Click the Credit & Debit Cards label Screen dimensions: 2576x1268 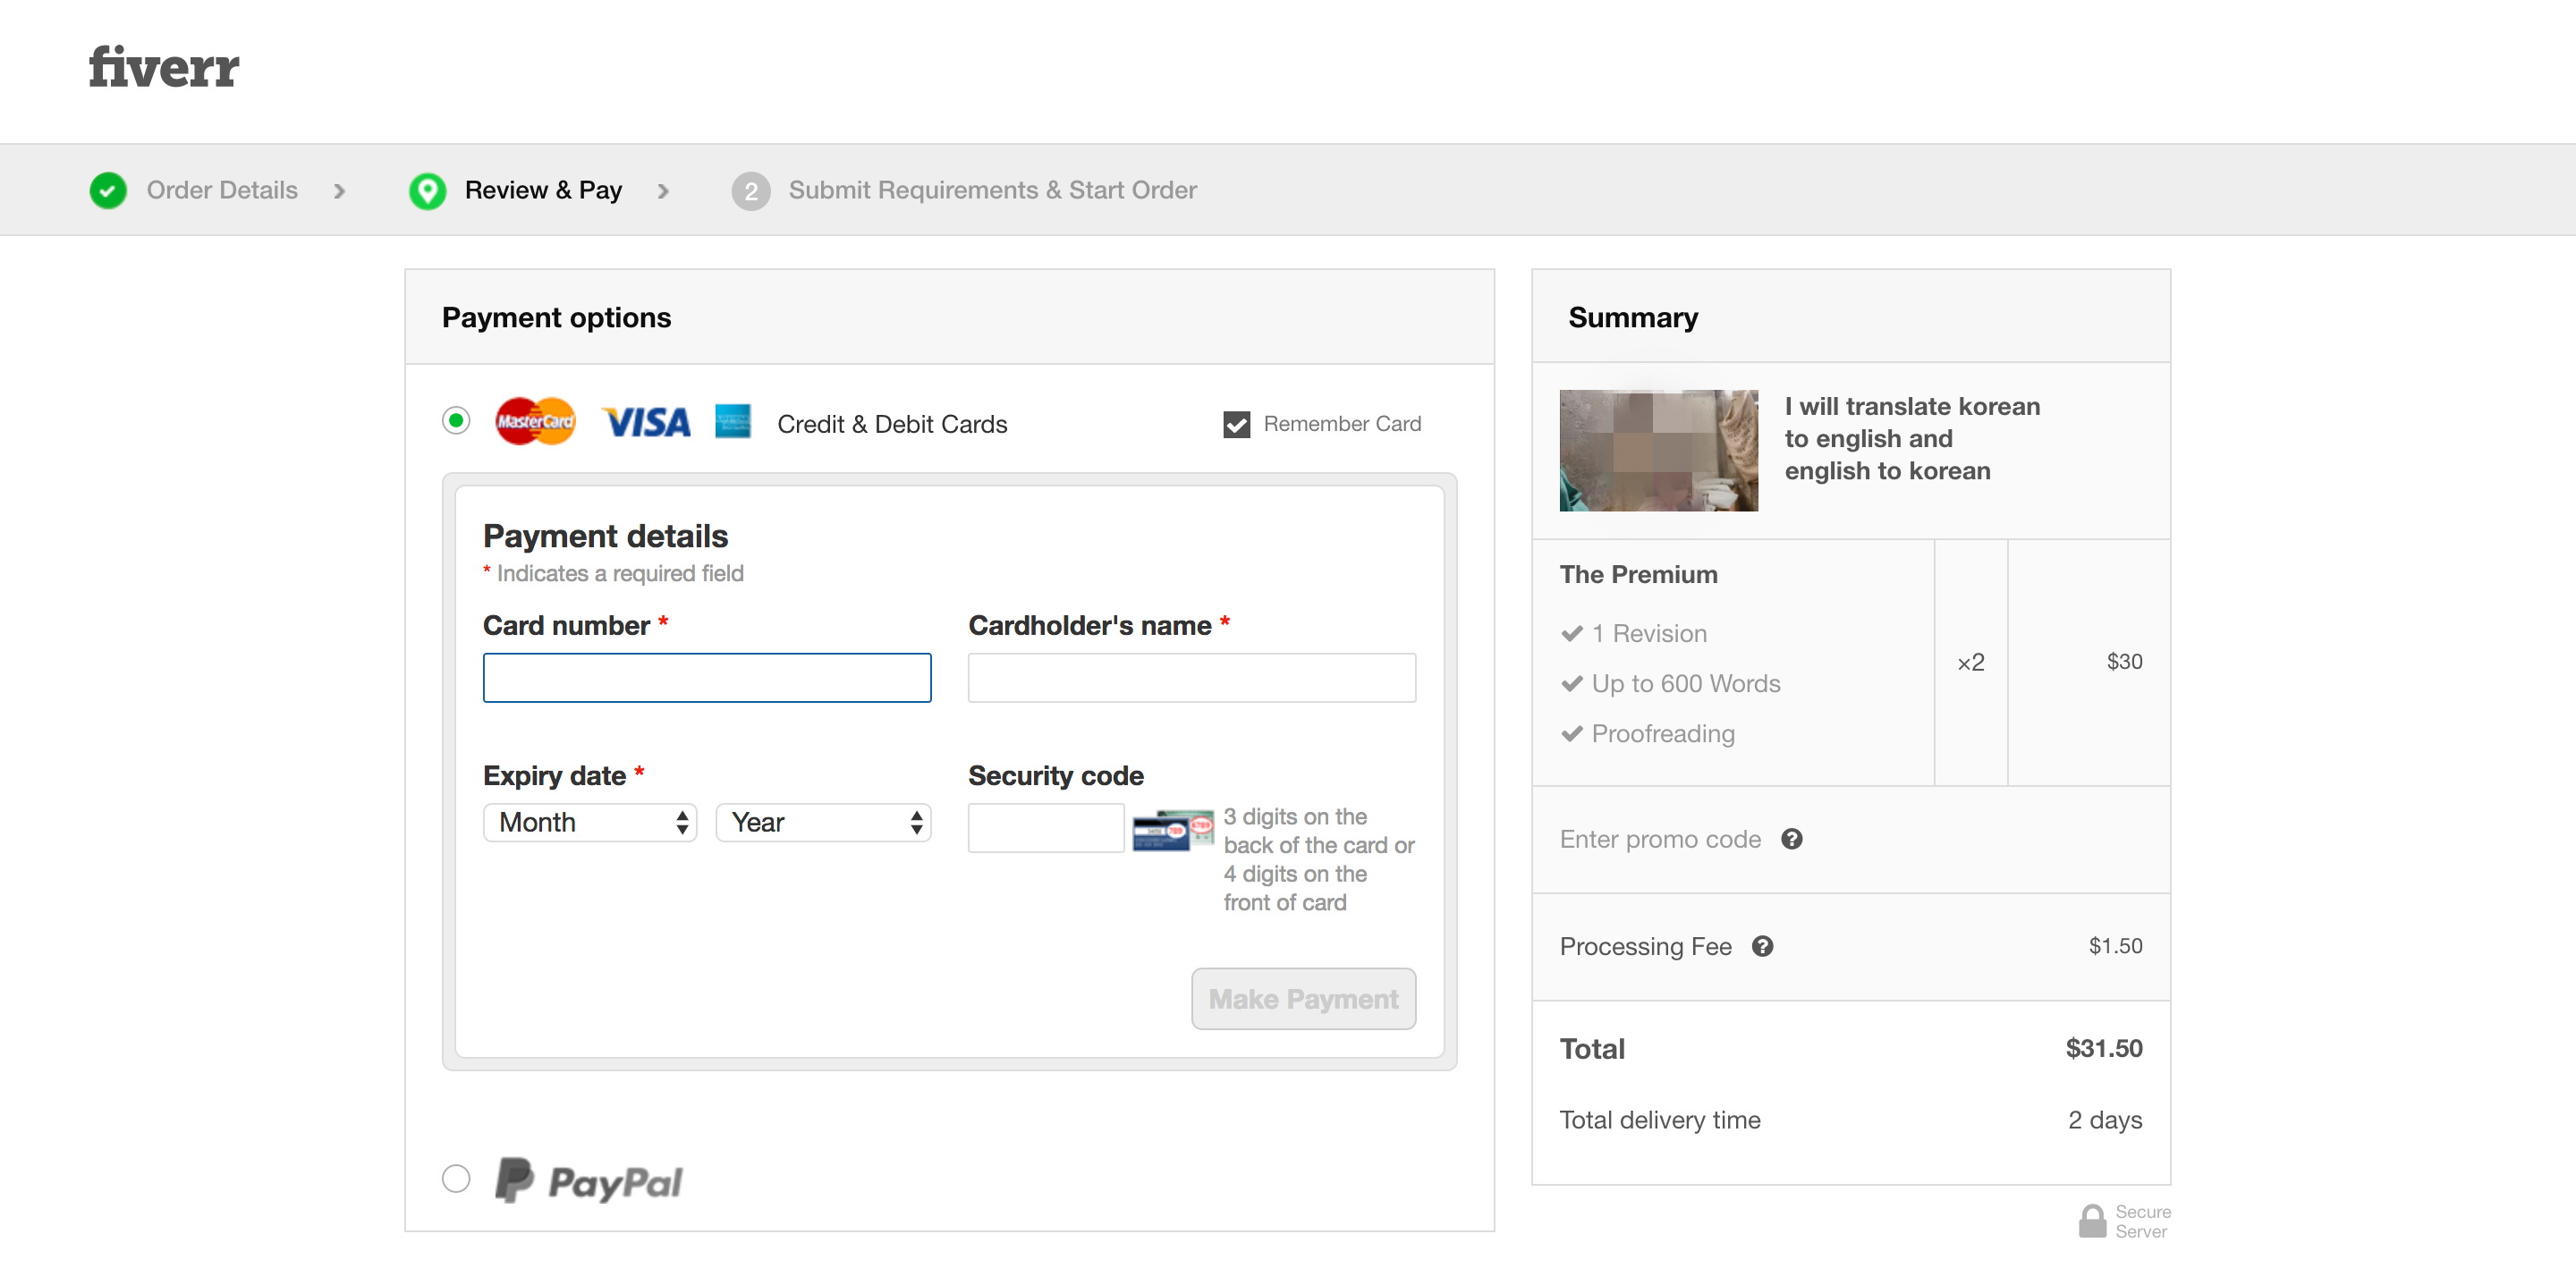coord(892,424)
